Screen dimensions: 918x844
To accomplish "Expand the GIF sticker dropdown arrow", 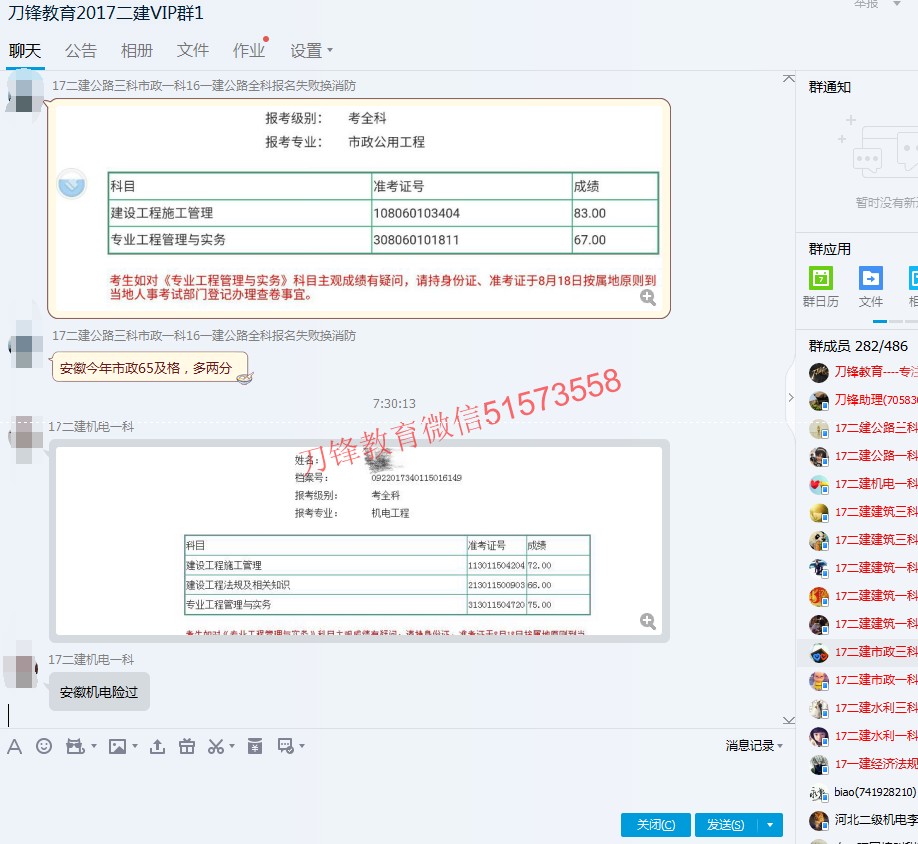I will click(x=94, y=746).
